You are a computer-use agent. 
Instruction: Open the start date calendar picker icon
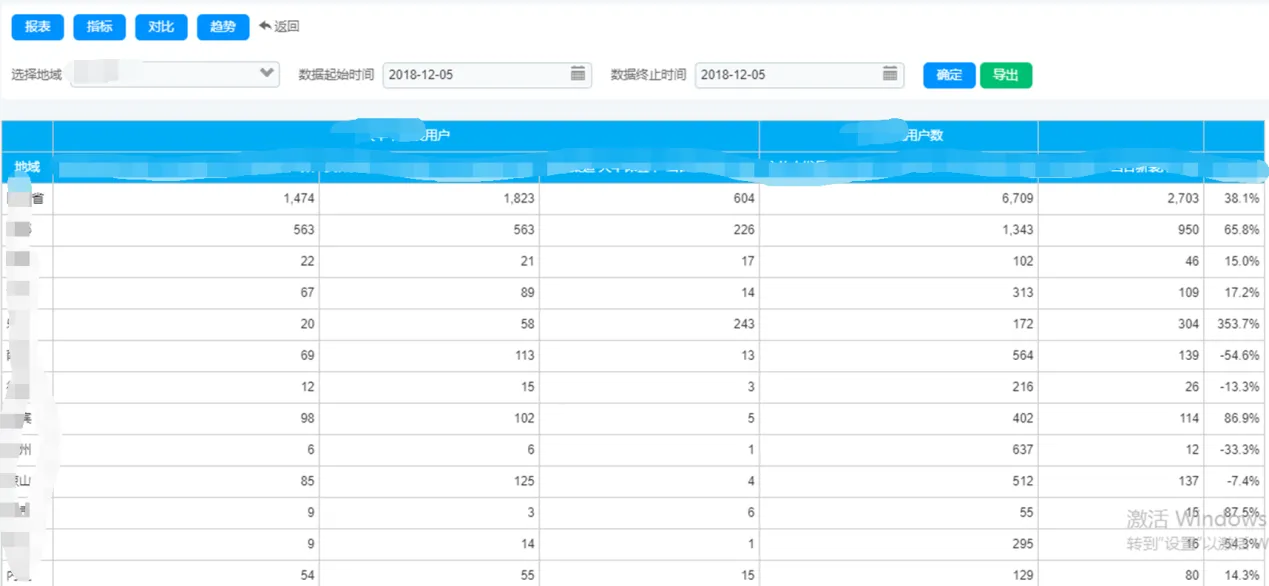coord(578,74)
